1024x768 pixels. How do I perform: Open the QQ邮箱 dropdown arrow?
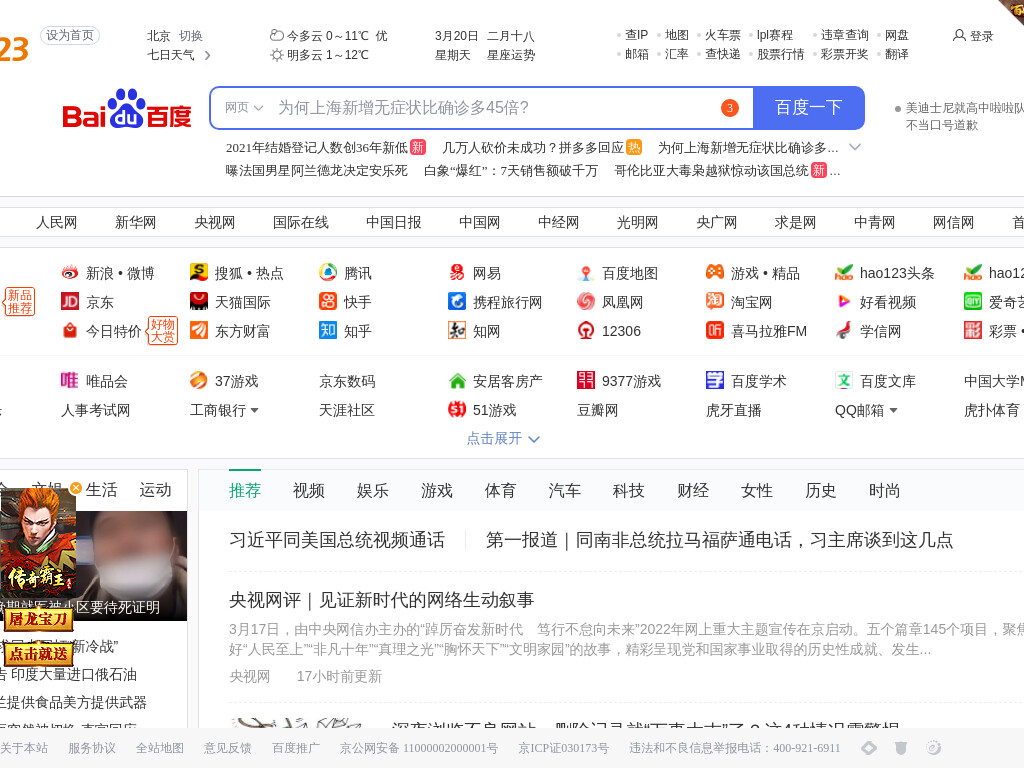[893, 411]
